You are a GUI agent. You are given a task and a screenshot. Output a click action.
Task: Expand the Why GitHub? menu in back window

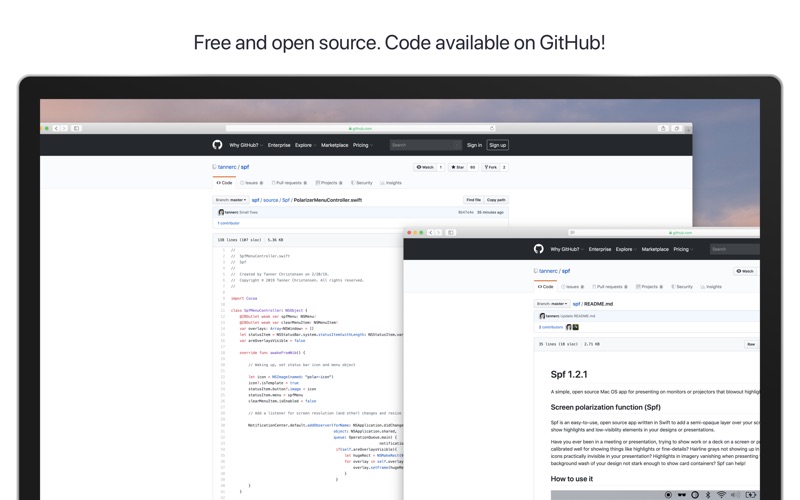(x=245, y=145)
